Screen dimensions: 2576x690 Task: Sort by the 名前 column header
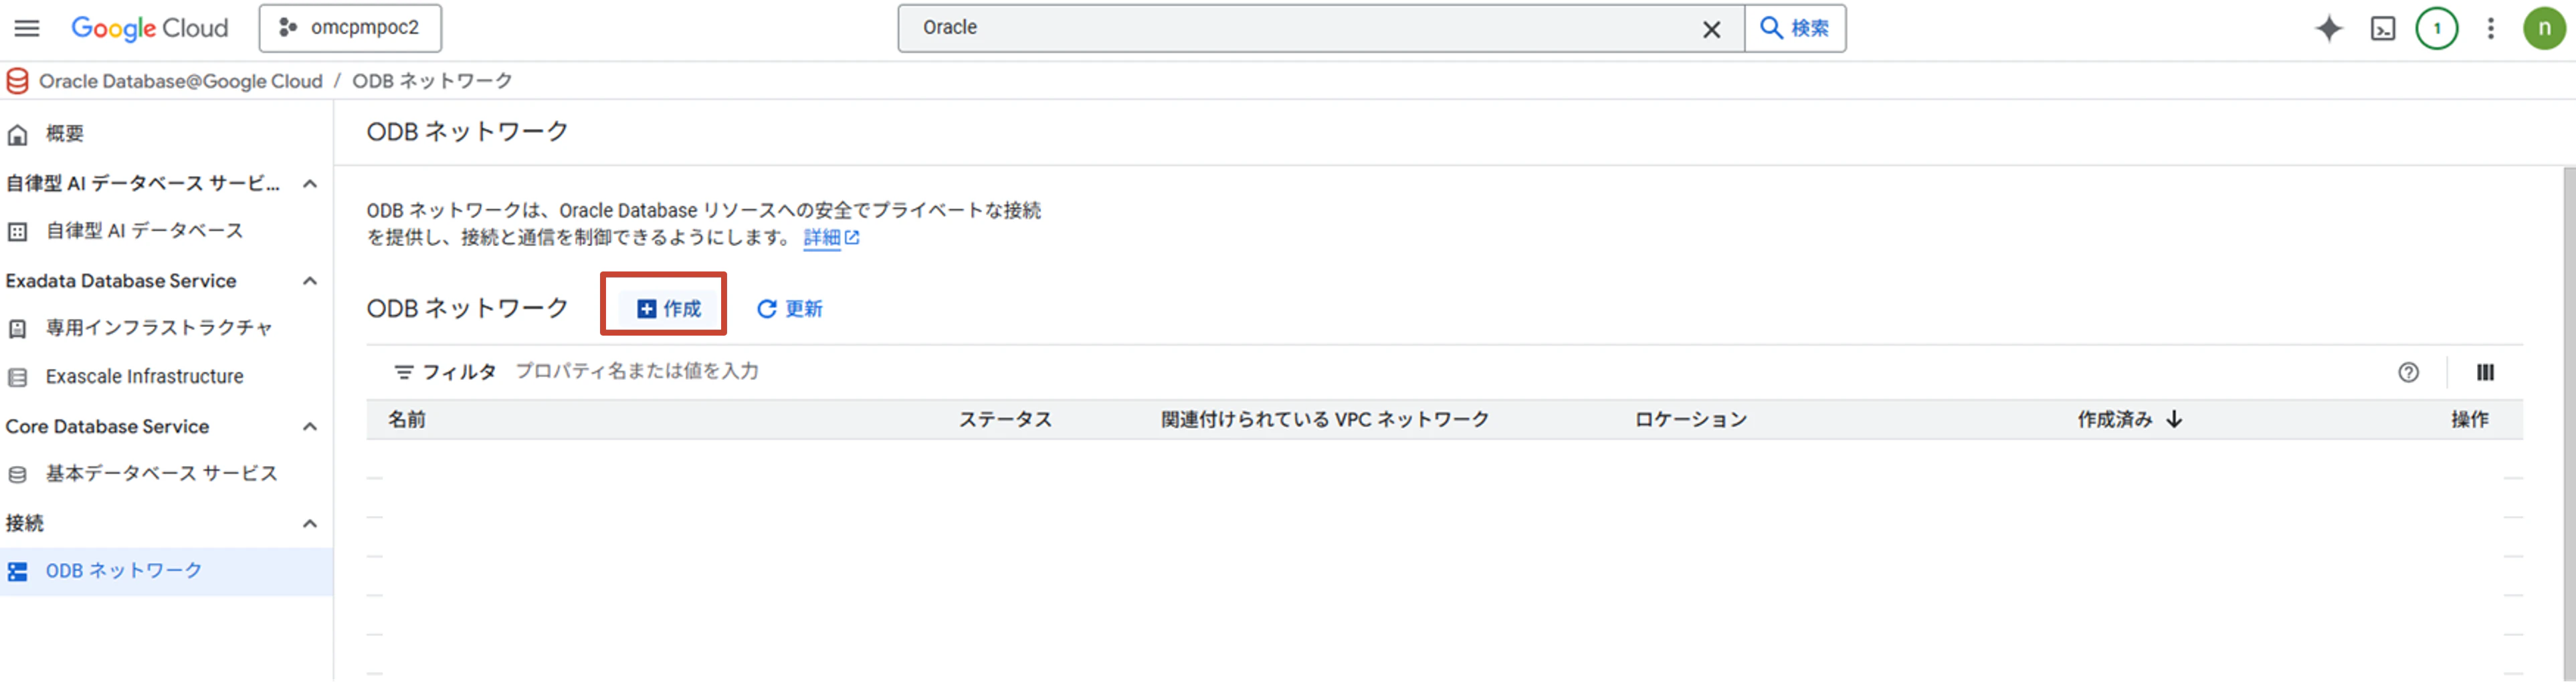tap(407, 420)
